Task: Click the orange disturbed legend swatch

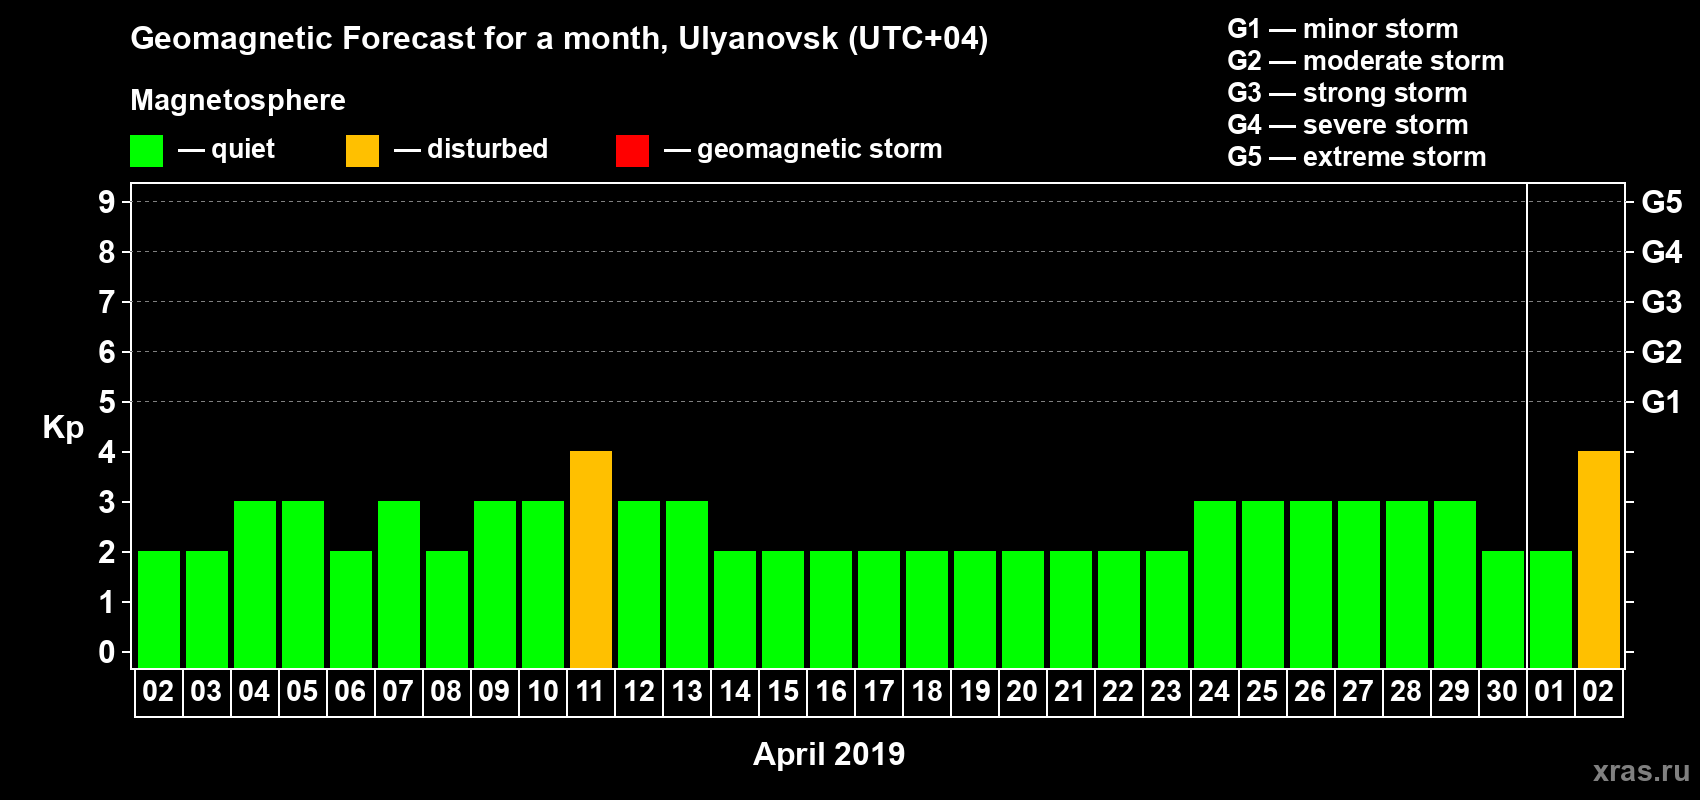Action: click(362, 151)
